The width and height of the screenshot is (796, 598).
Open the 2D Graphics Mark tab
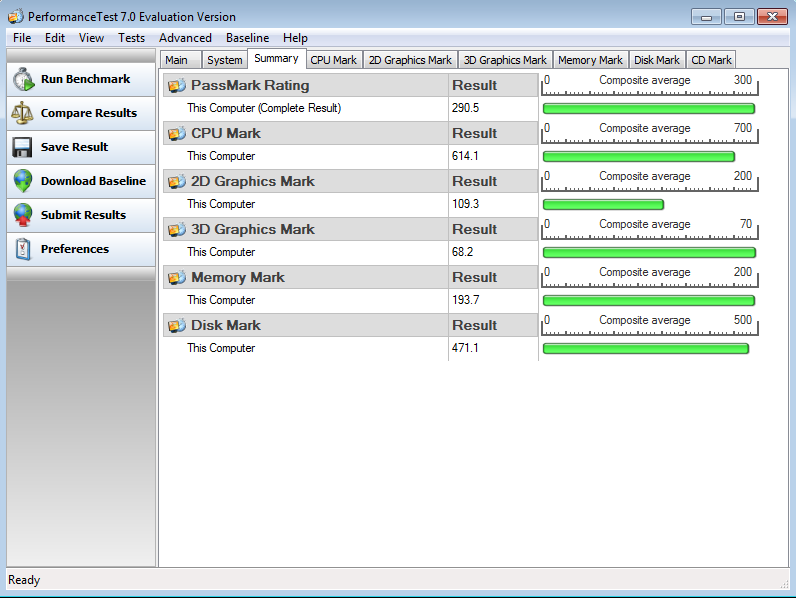pyautogui.click(x=410, y=60)
